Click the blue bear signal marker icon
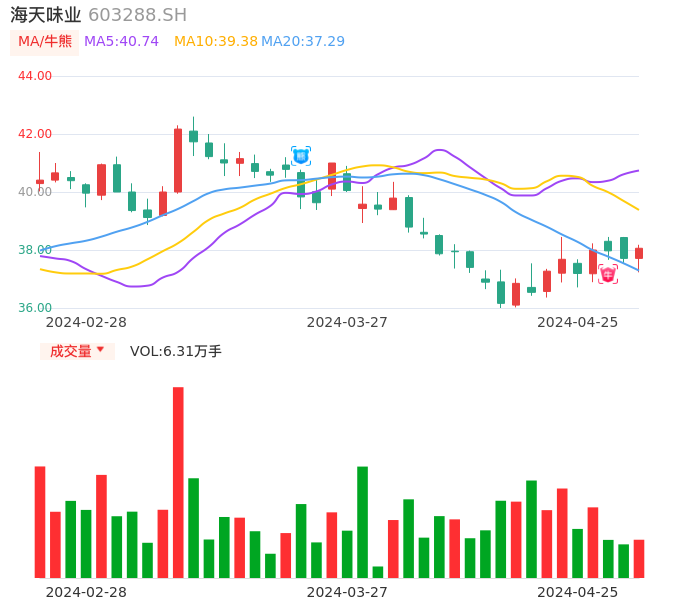This screenshot has width=686, height=606. [x=300, y=155]
